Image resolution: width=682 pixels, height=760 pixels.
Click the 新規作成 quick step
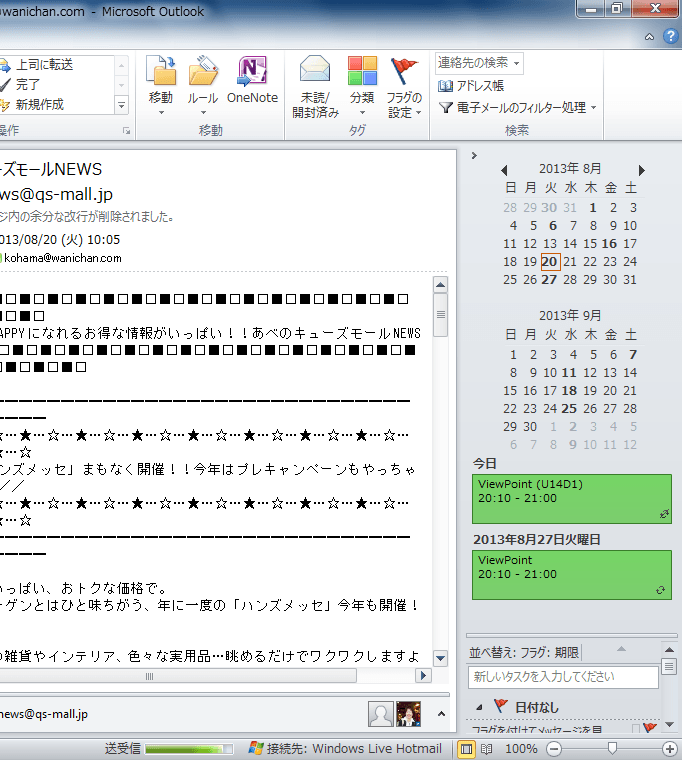pos(32,104)
